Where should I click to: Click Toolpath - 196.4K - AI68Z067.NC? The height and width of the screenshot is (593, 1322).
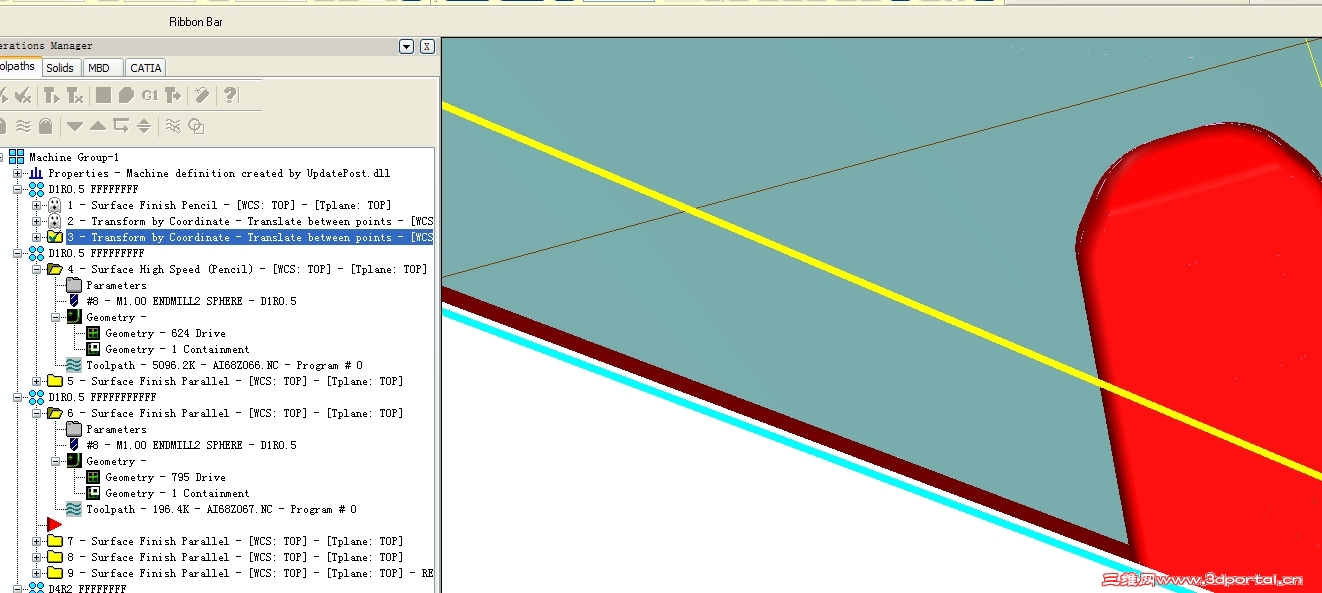coord(221,509)
